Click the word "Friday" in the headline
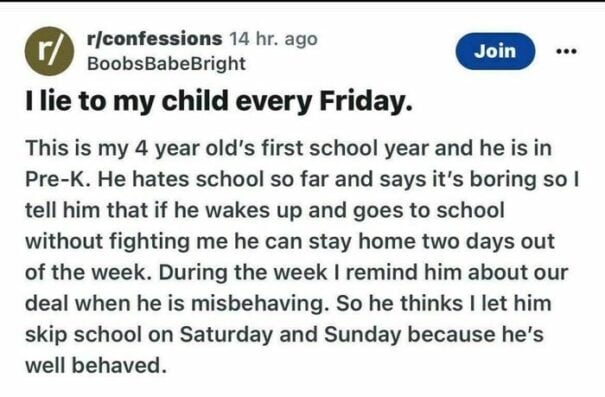Screen dimensions: 605x397 click(x=365, y=101)
